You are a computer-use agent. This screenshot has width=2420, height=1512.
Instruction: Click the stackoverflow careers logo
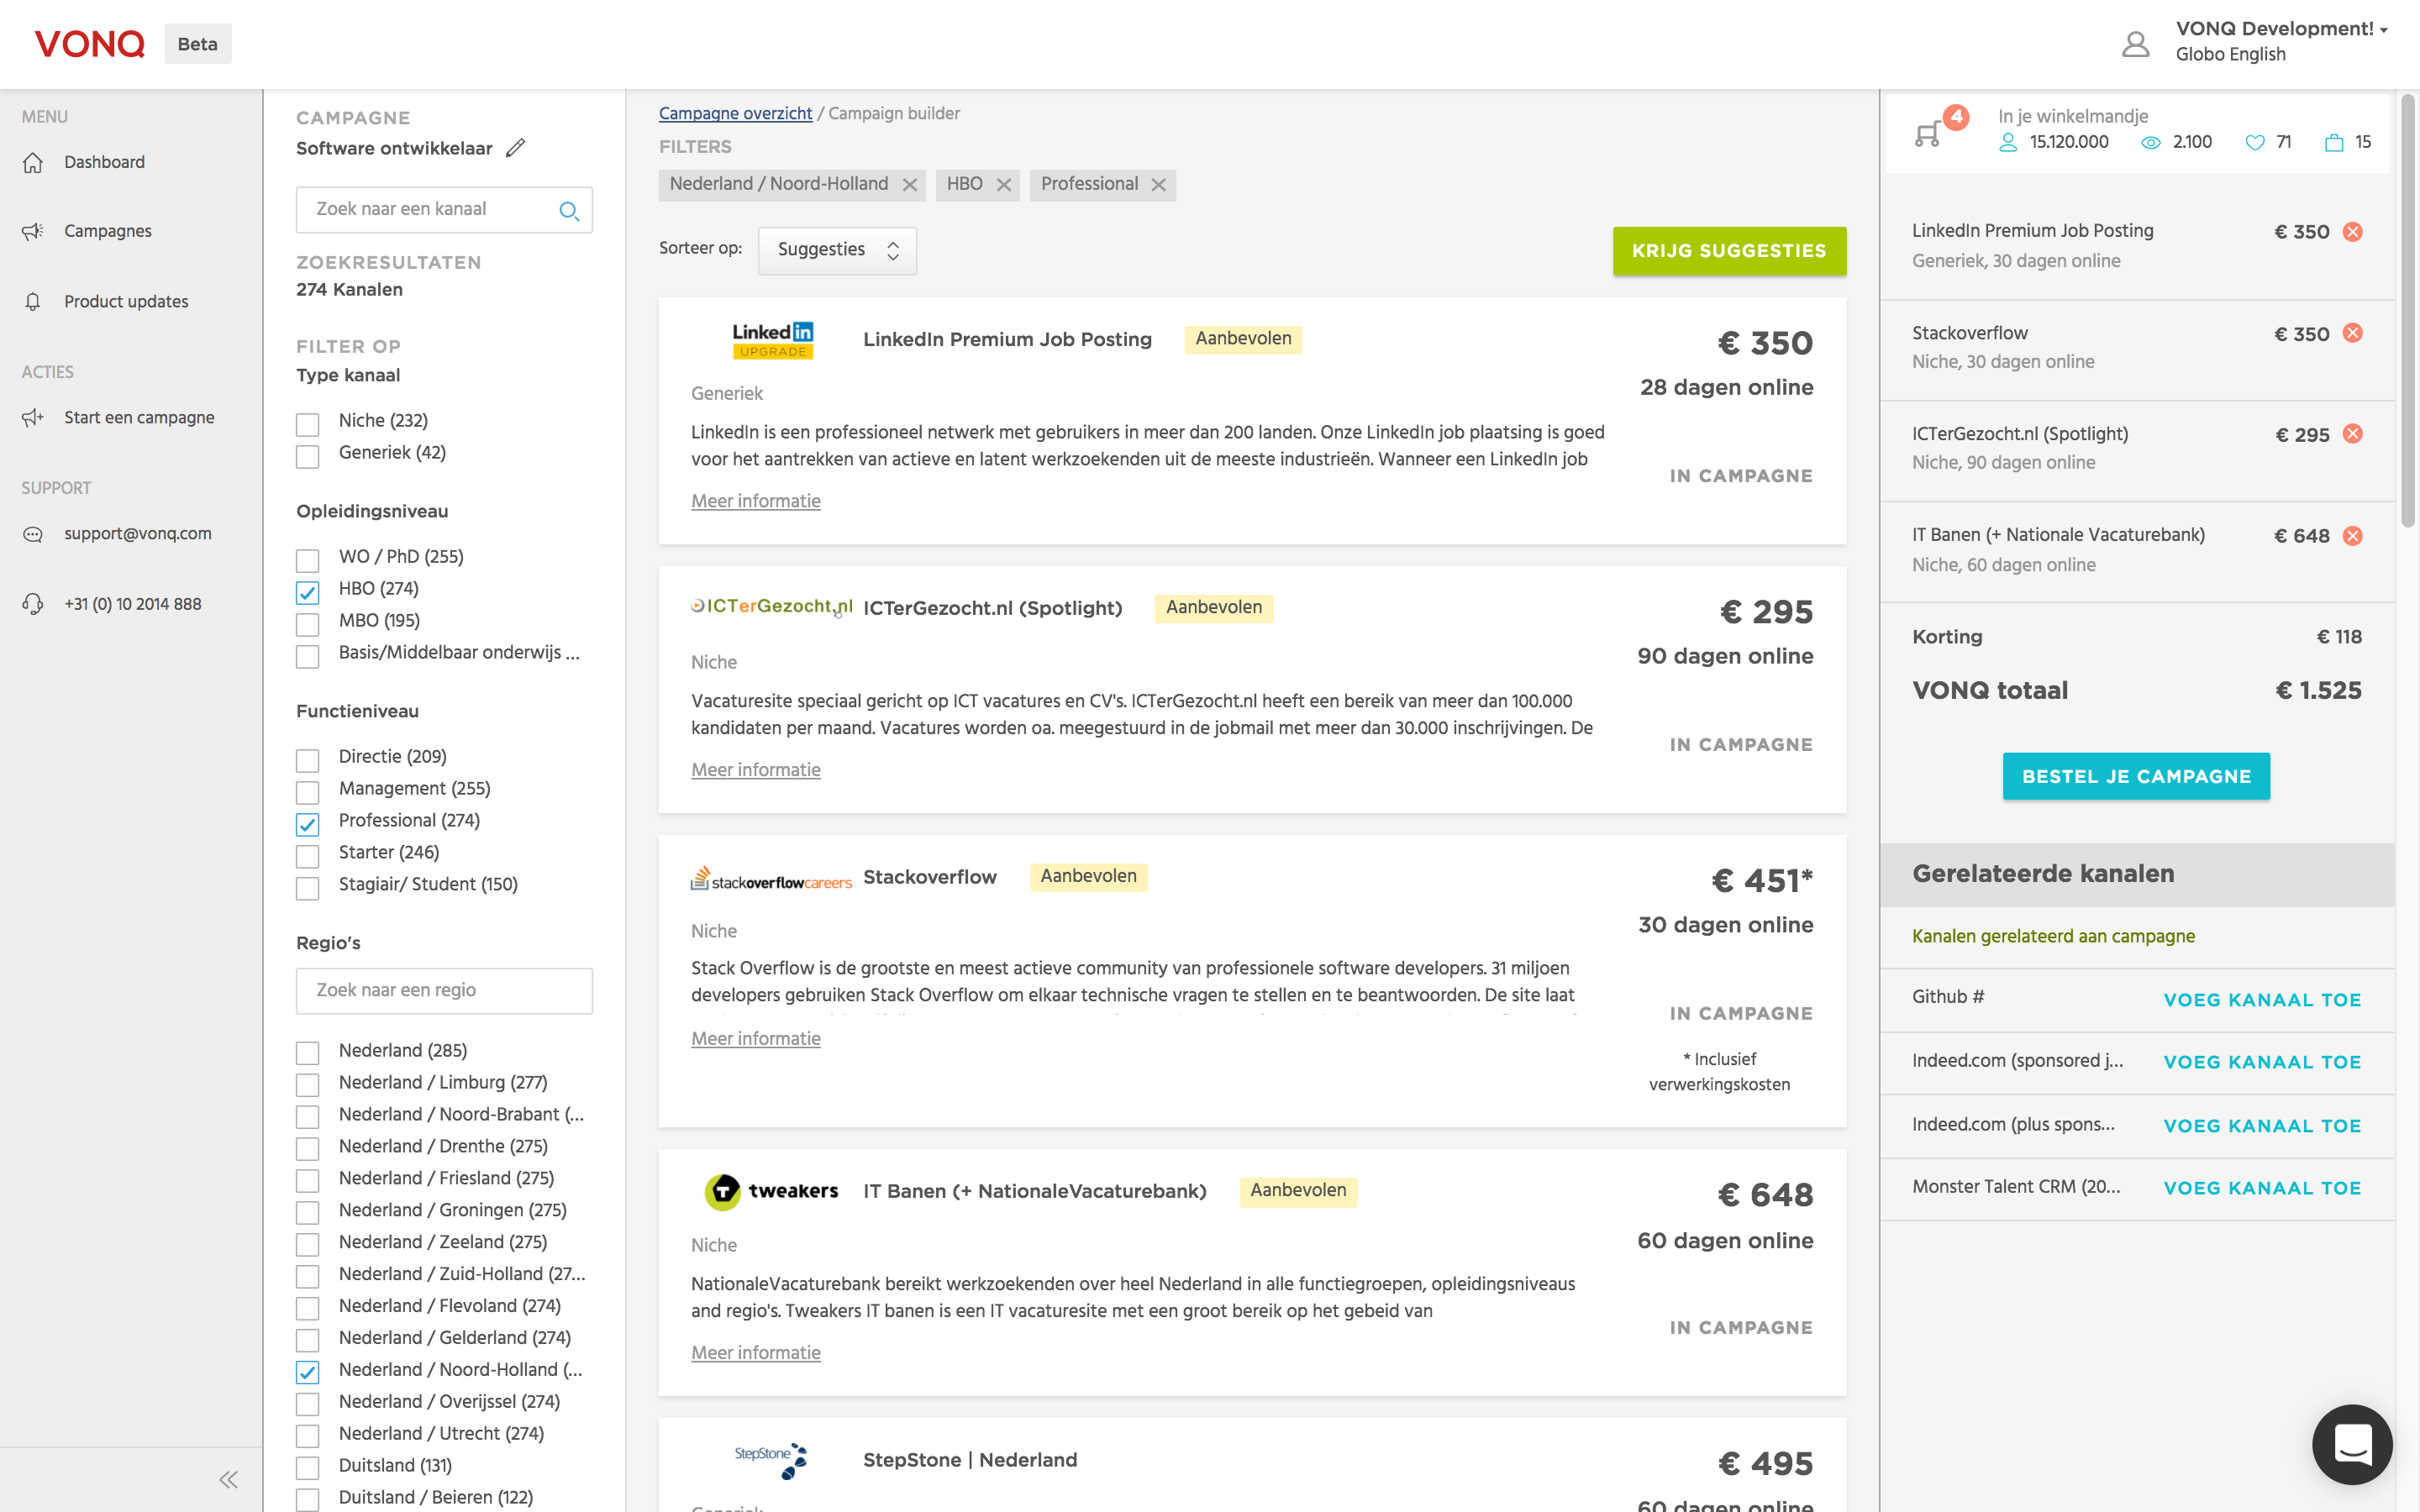771,879
